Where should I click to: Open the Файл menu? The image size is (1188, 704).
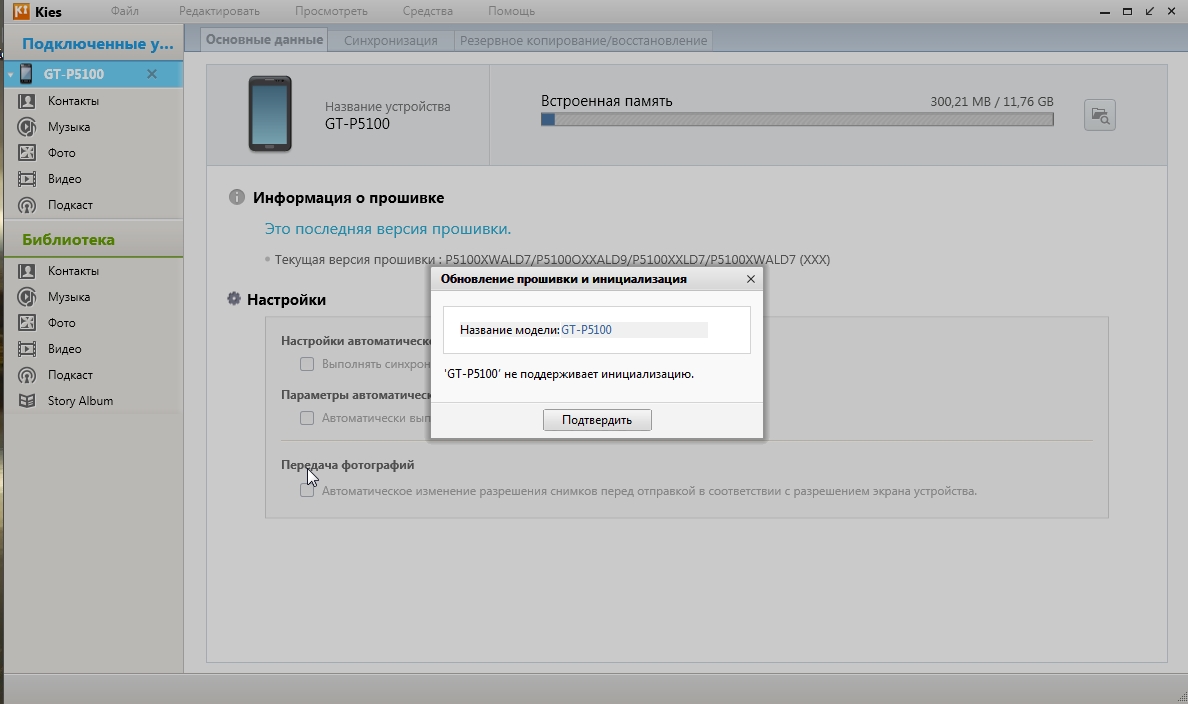click(124, 11)
